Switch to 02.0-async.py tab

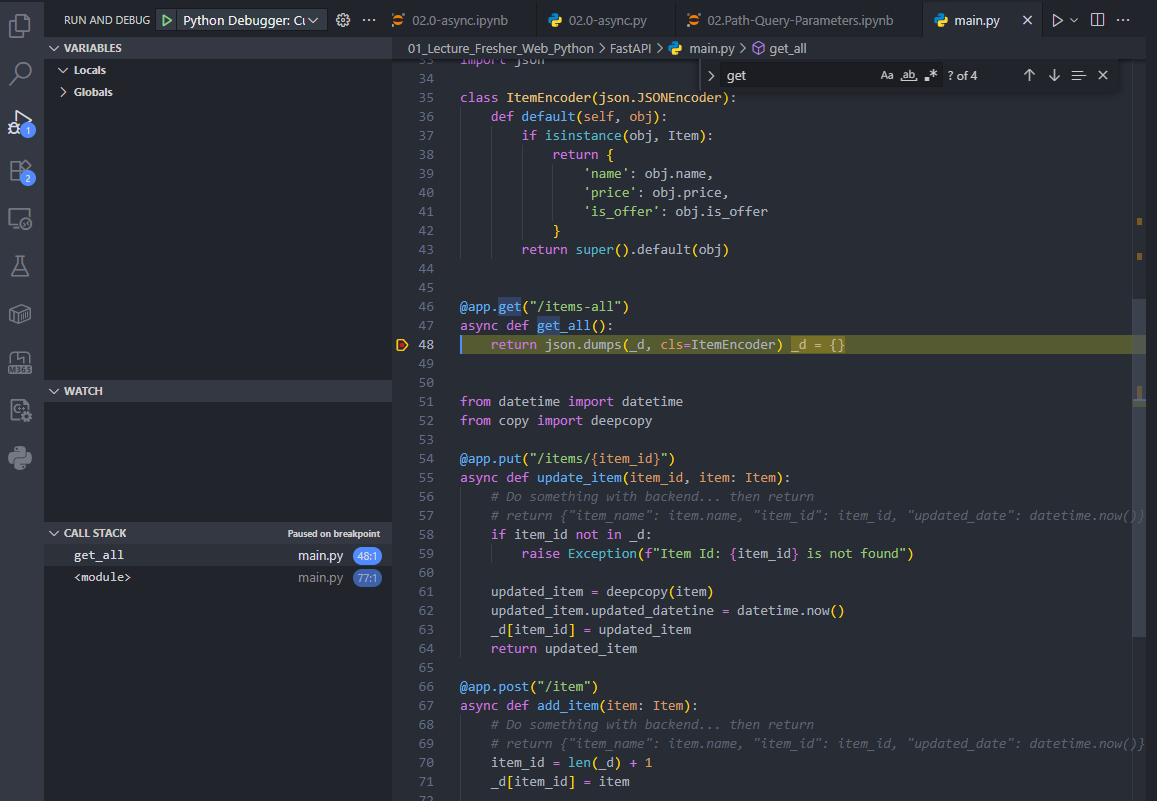click(x=608, y=21)
